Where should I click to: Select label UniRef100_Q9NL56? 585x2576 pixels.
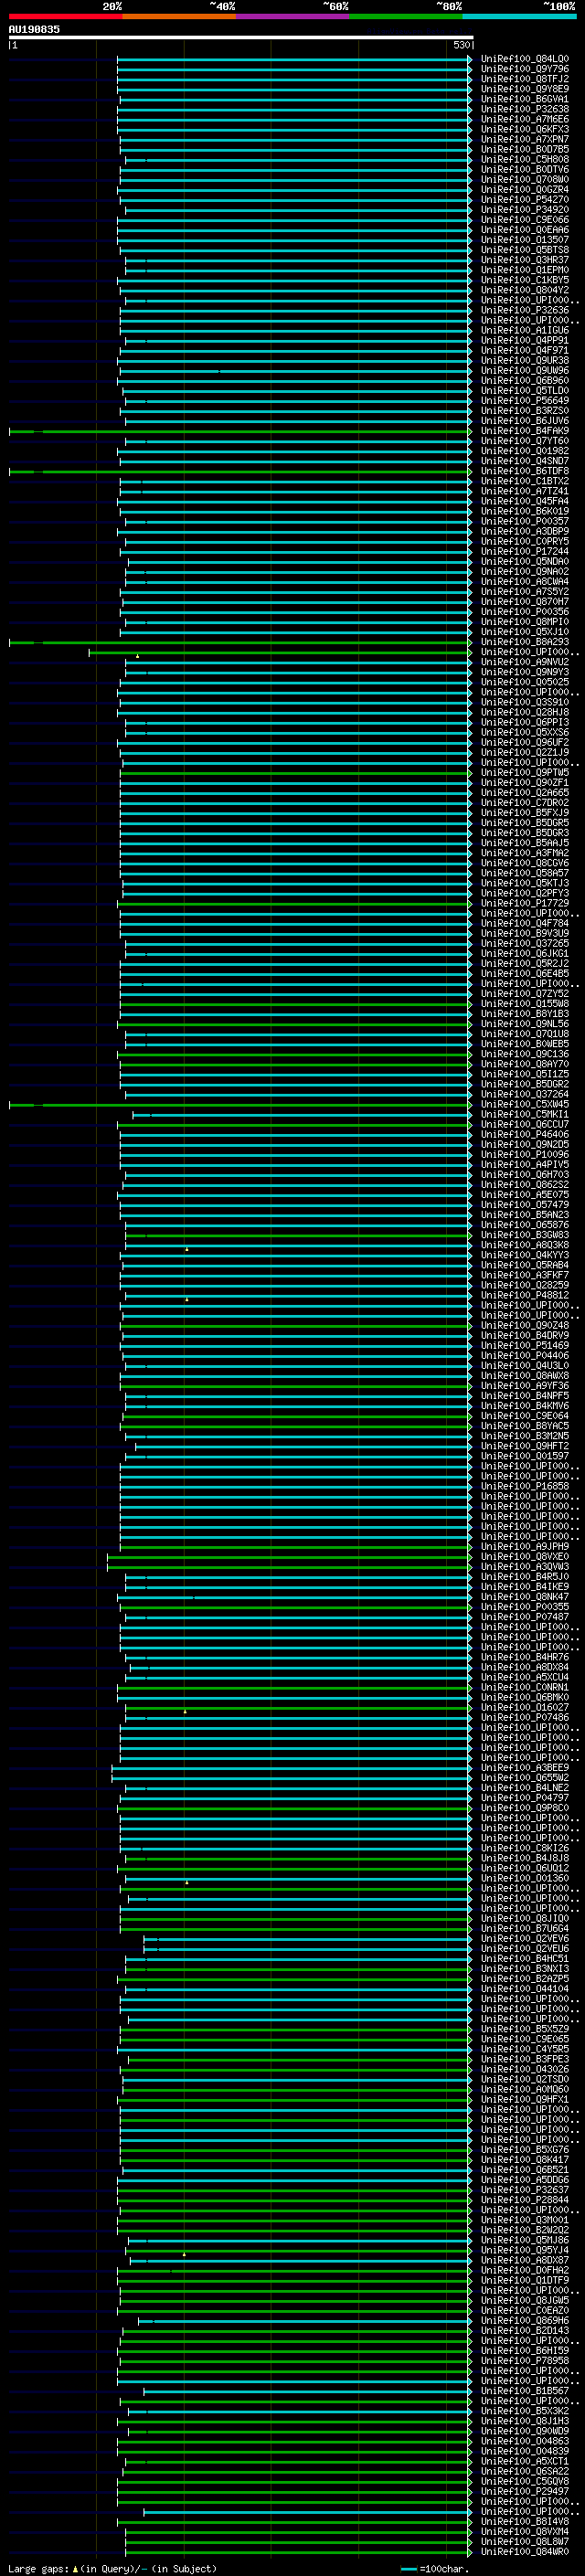click(x=525, y=1023)
